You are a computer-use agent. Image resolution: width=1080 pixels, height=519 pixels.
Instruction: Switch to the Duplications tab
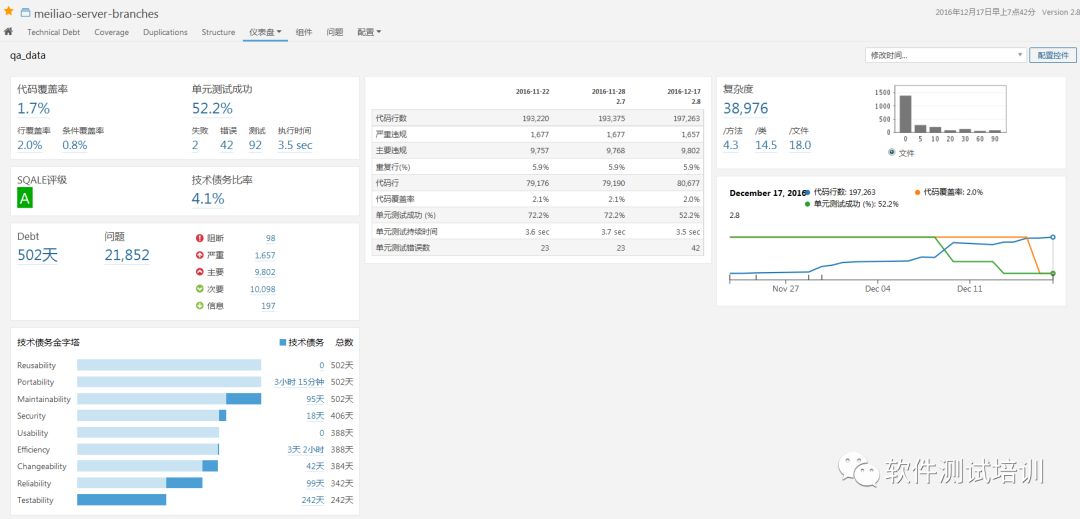tap(165, 32)
